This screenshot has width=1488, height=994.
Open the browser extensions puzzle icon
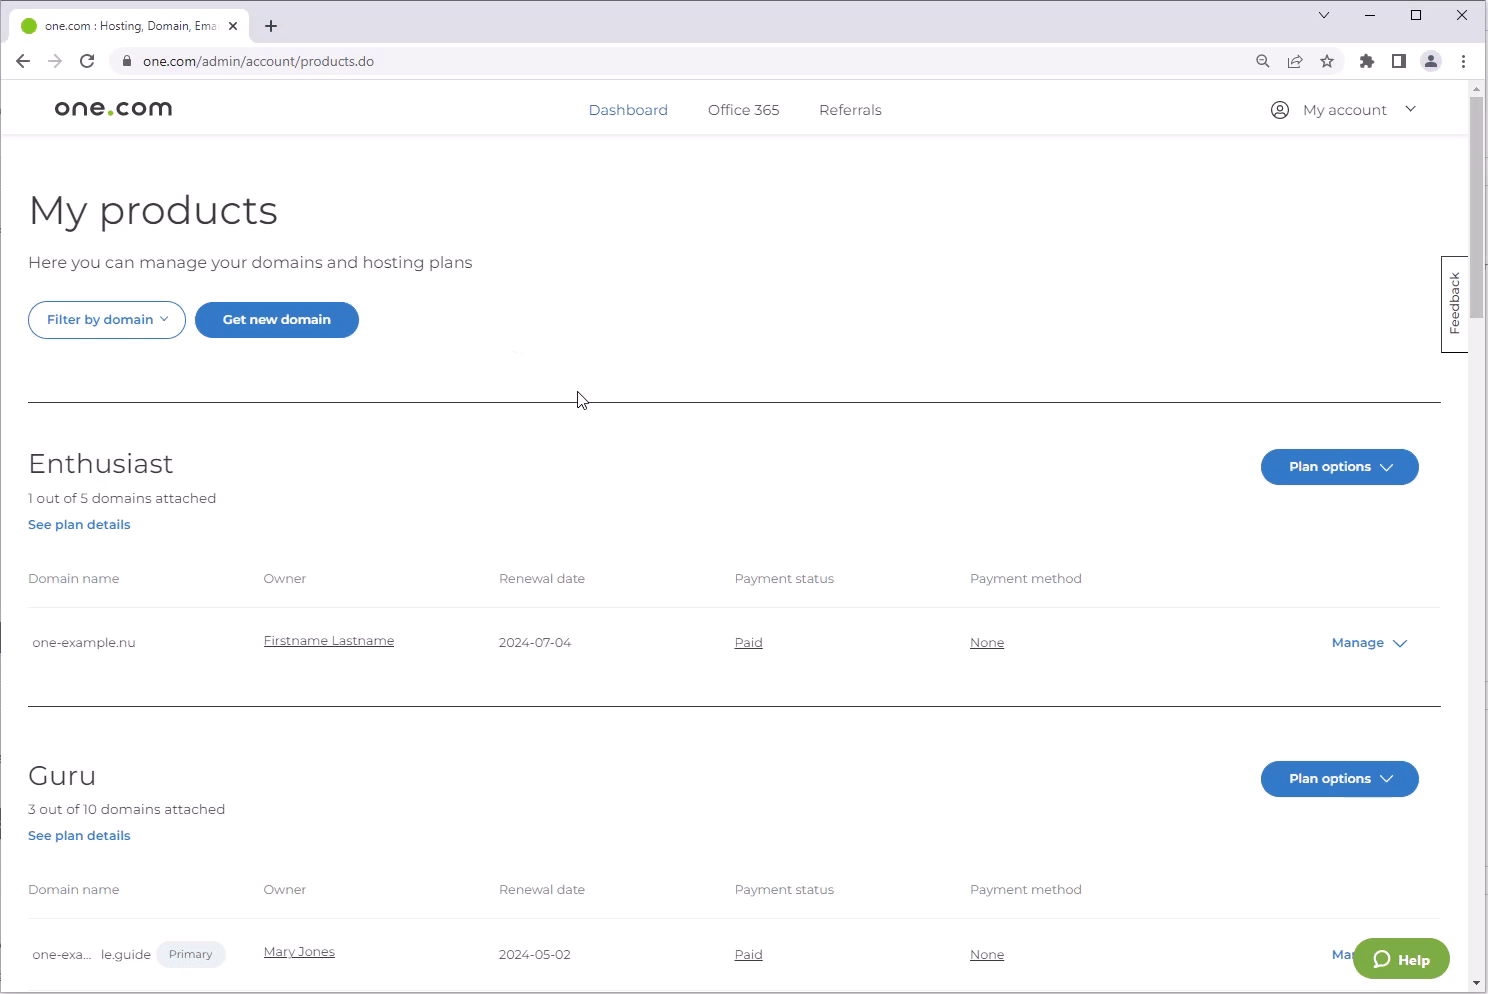1366,61
